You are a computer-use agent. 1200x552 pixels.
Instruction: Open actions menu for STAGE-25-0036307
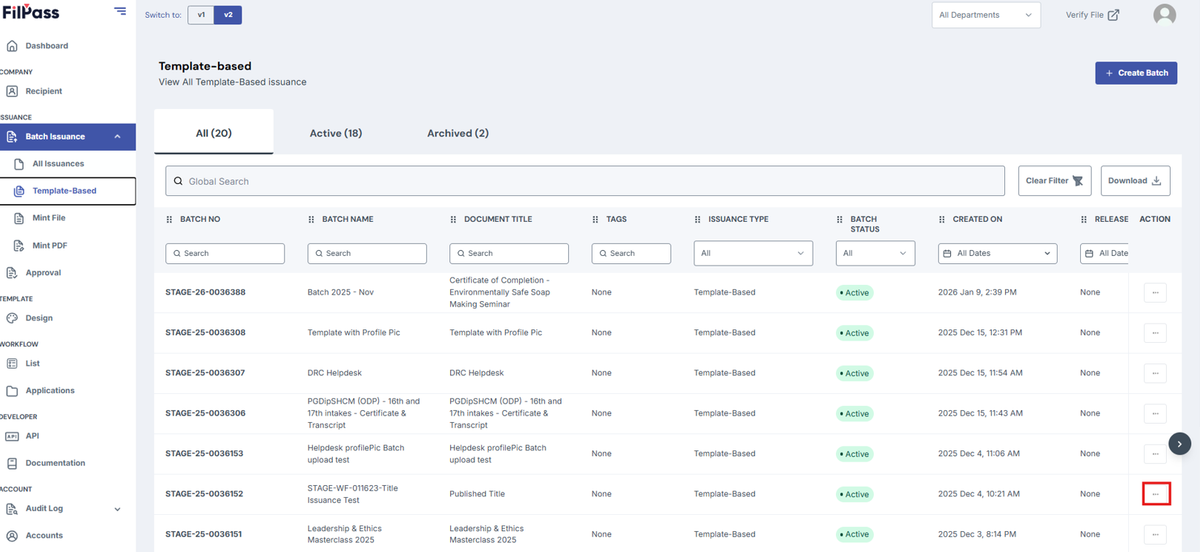coord(1155,373)
